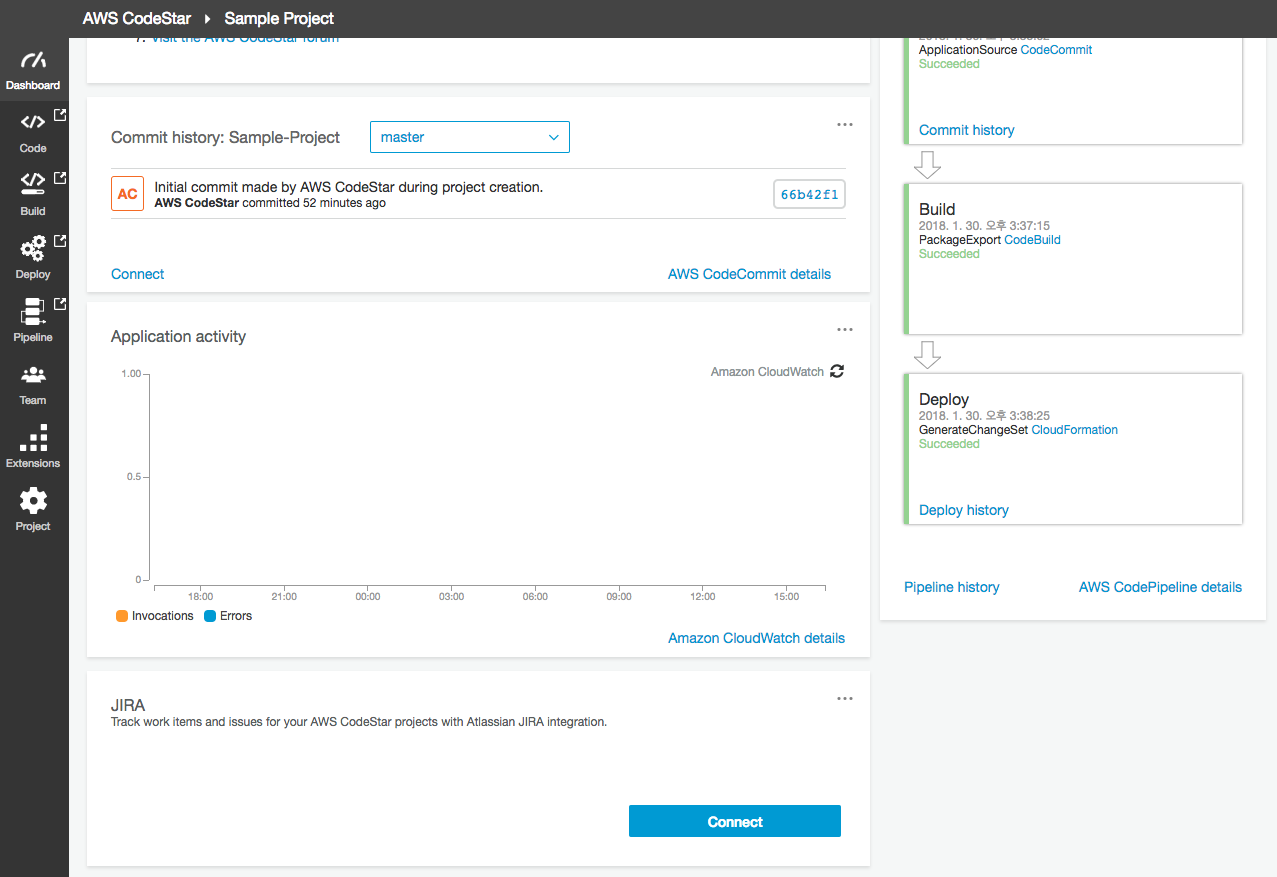
Task: Open Commit history tile options menu
Action: pos(845,125)
